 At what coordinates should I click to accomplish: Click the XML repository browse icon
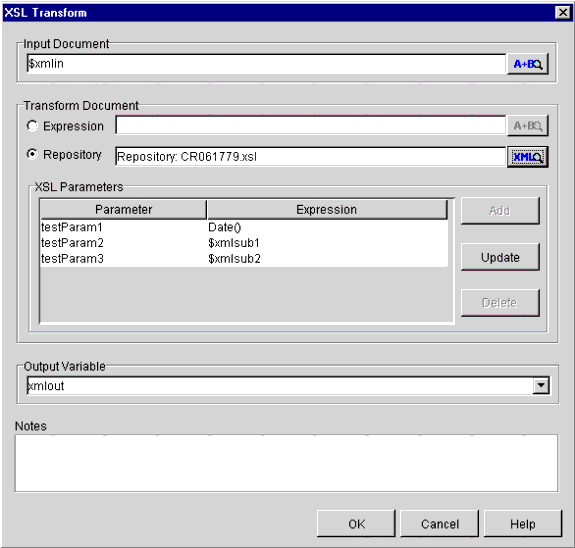coord(528,157)
